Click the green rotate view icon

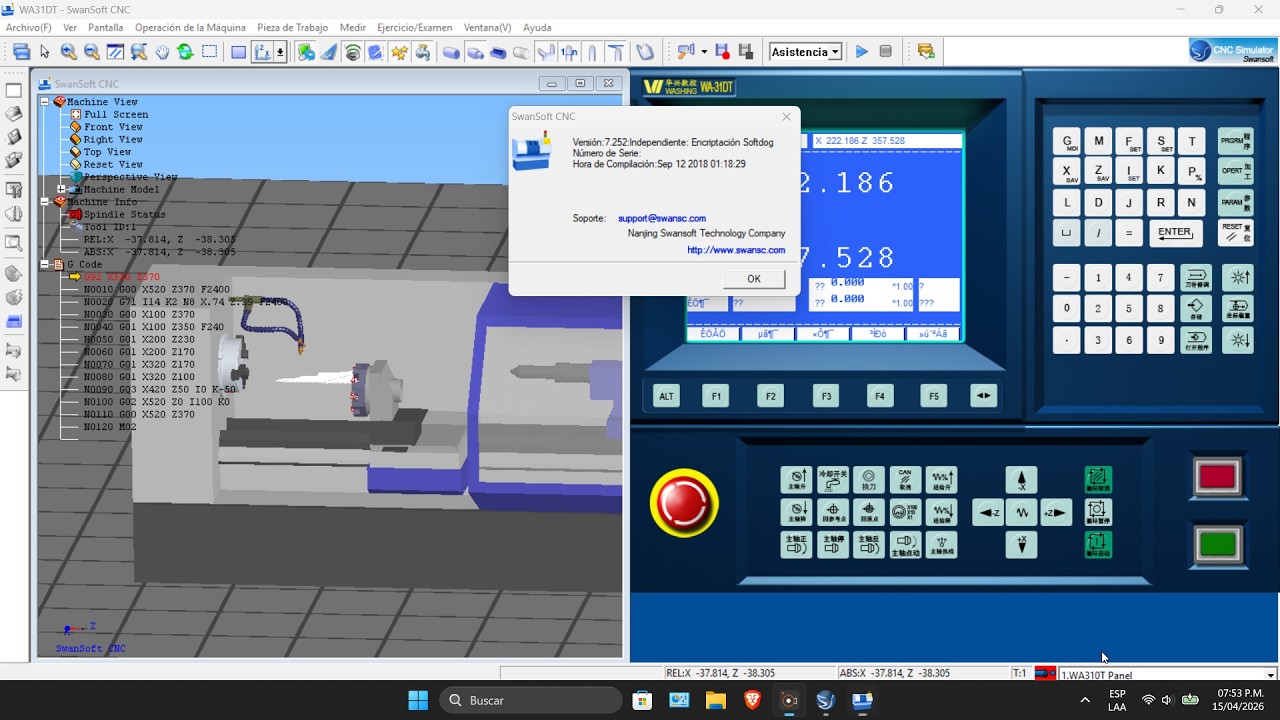tap(185, 52)
